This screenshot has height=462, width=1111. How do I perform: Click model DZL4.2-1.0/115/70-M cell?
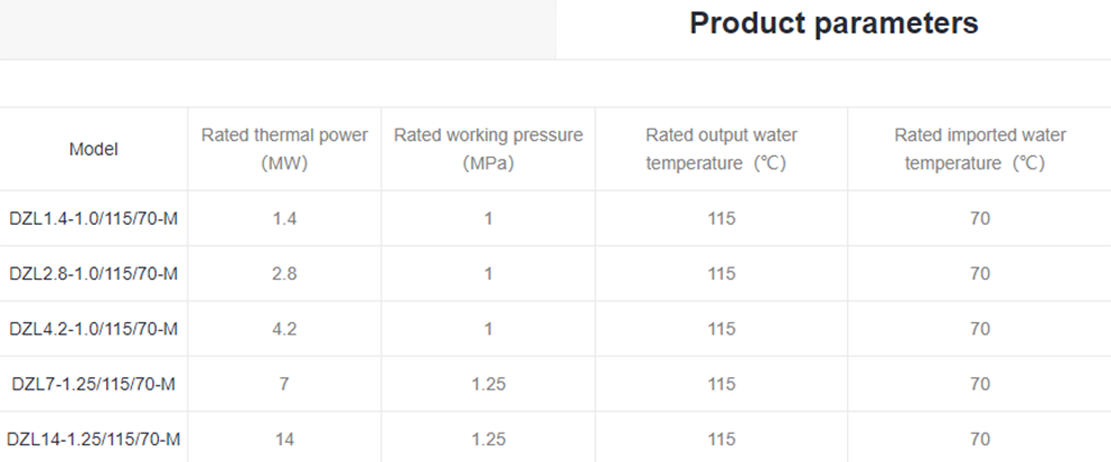[x=94, y=329]
